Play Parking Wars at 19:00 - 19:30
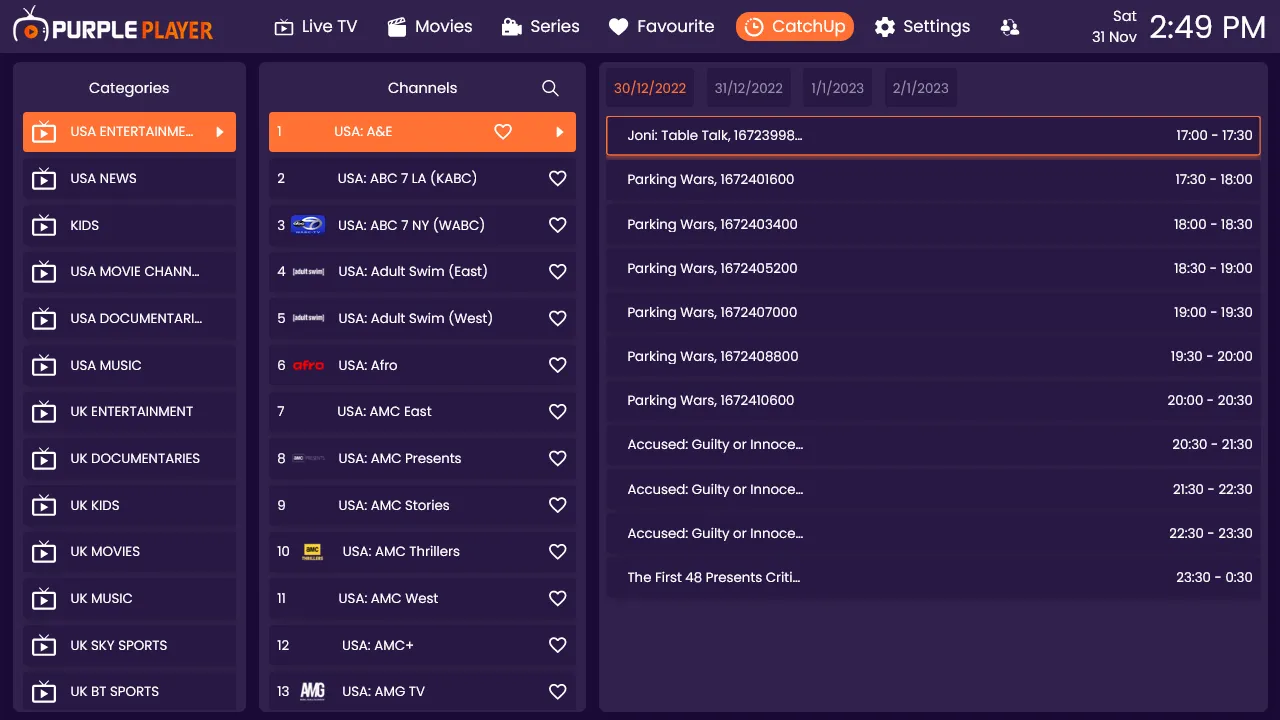Viewport: 1280px width, 720px height. click(x=933, y=312)
